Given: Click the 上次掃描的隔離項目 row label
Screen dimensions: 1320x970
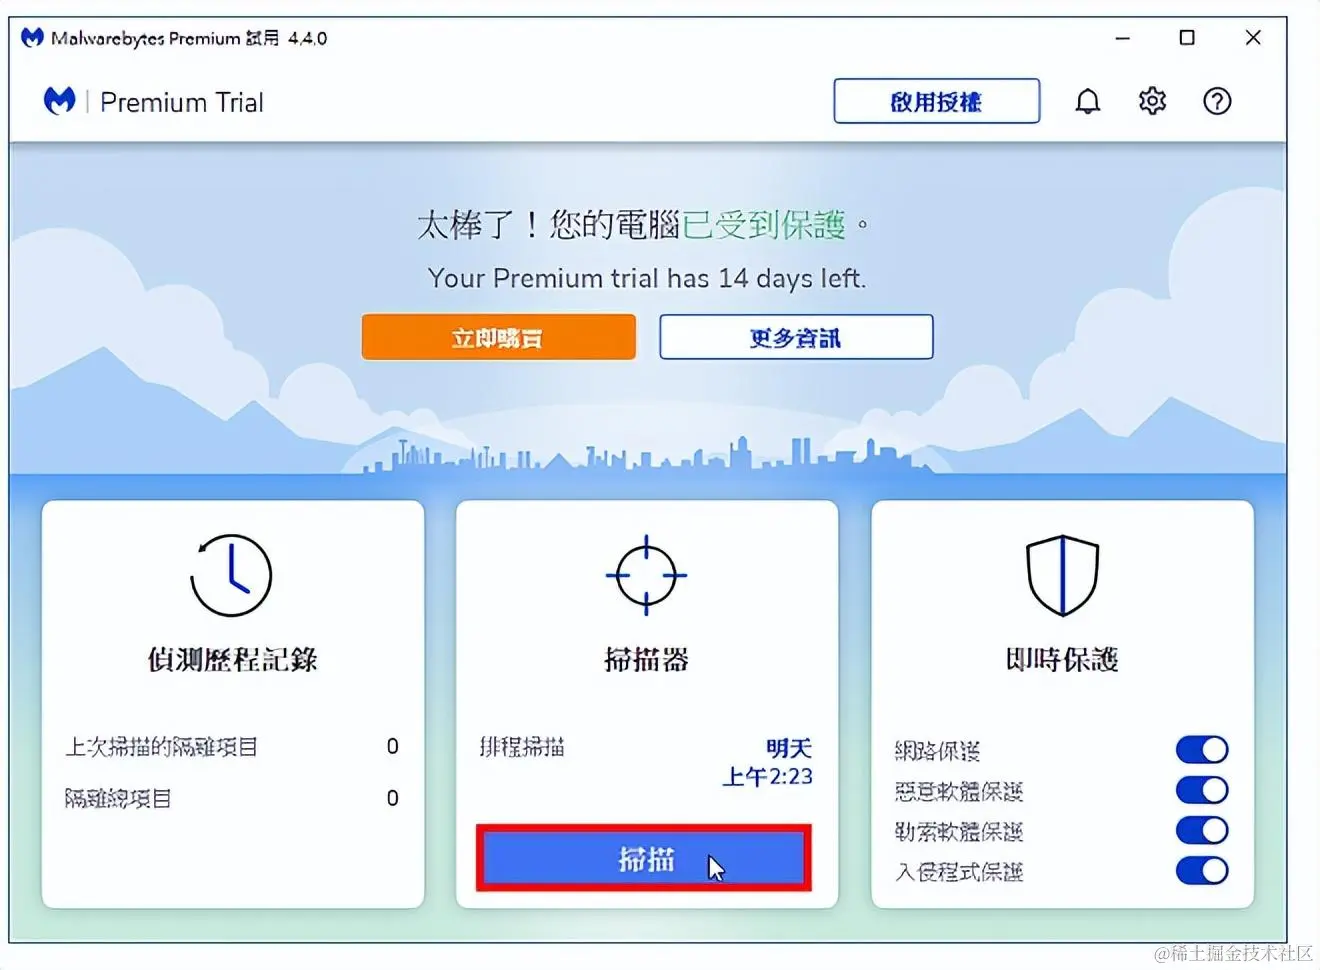Looking at the screenshot, I should tap(162, 747).
